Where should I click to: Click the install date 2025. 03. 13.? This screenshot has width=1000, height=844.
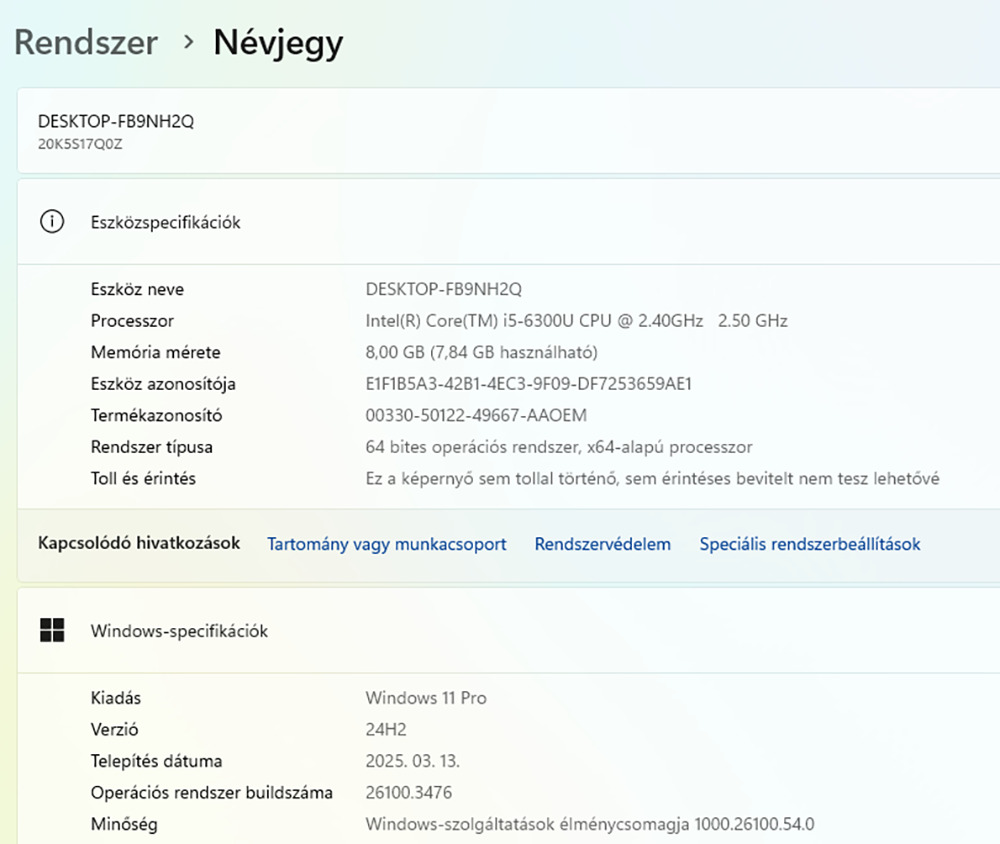(x=413, y=761)
